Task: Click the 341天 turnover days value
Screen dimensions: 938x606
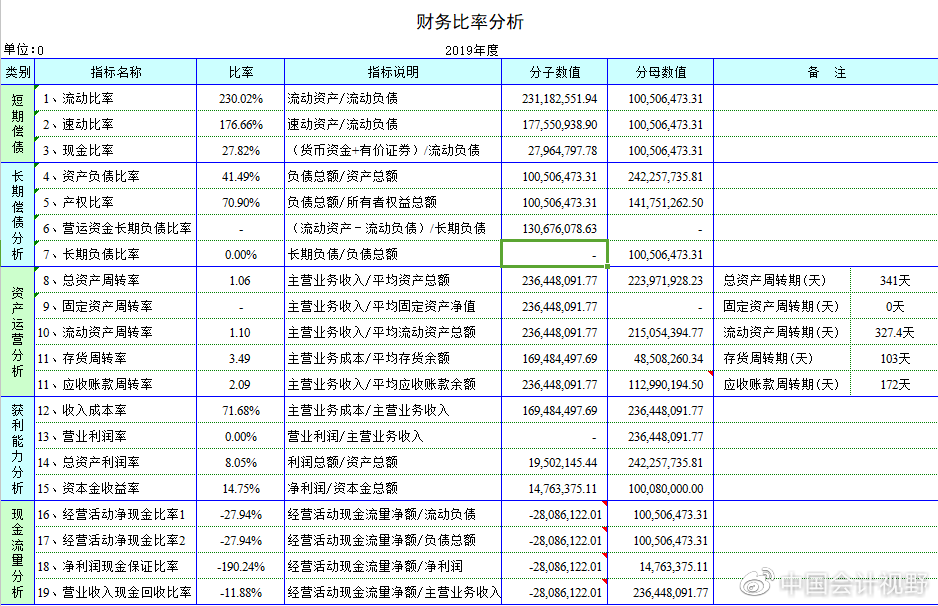Action: [894, 281]
